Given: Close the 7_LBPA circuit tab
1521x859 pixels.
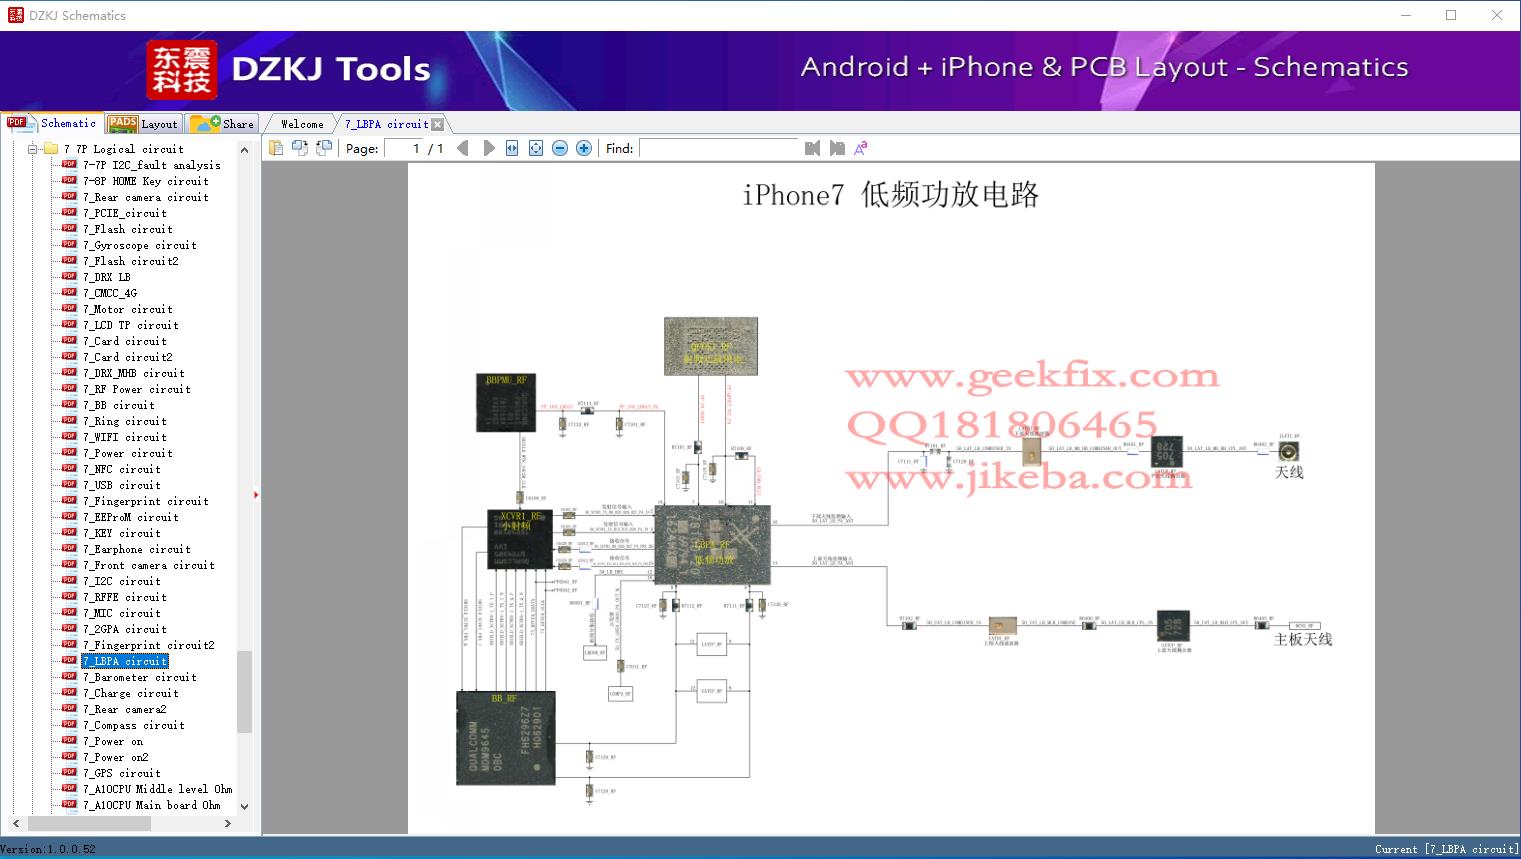Looking at the screenshot, I should point(437,124).
